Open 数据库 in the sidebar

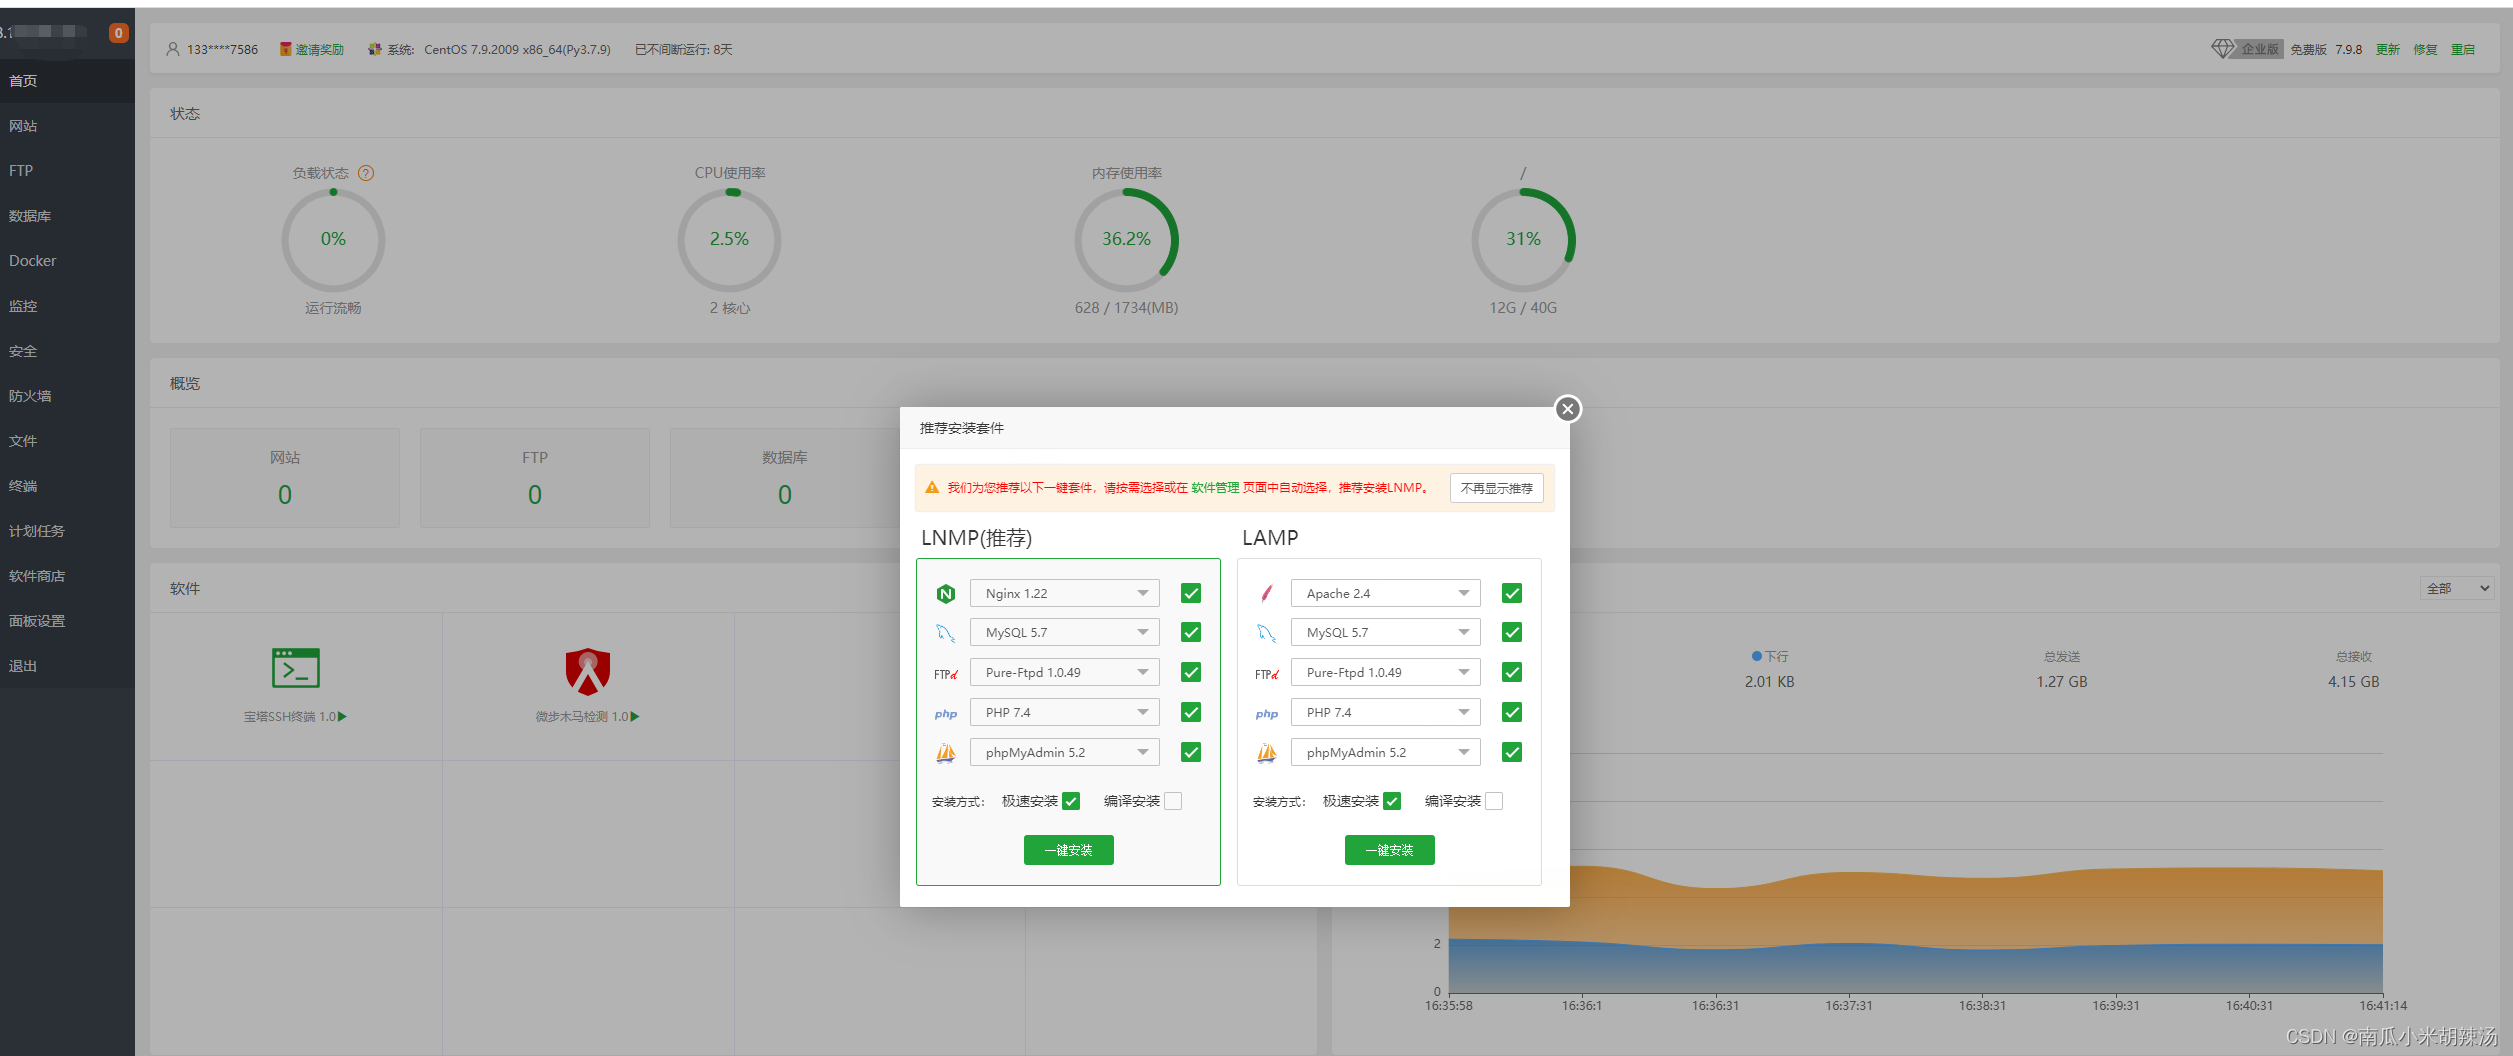[67, 216]
